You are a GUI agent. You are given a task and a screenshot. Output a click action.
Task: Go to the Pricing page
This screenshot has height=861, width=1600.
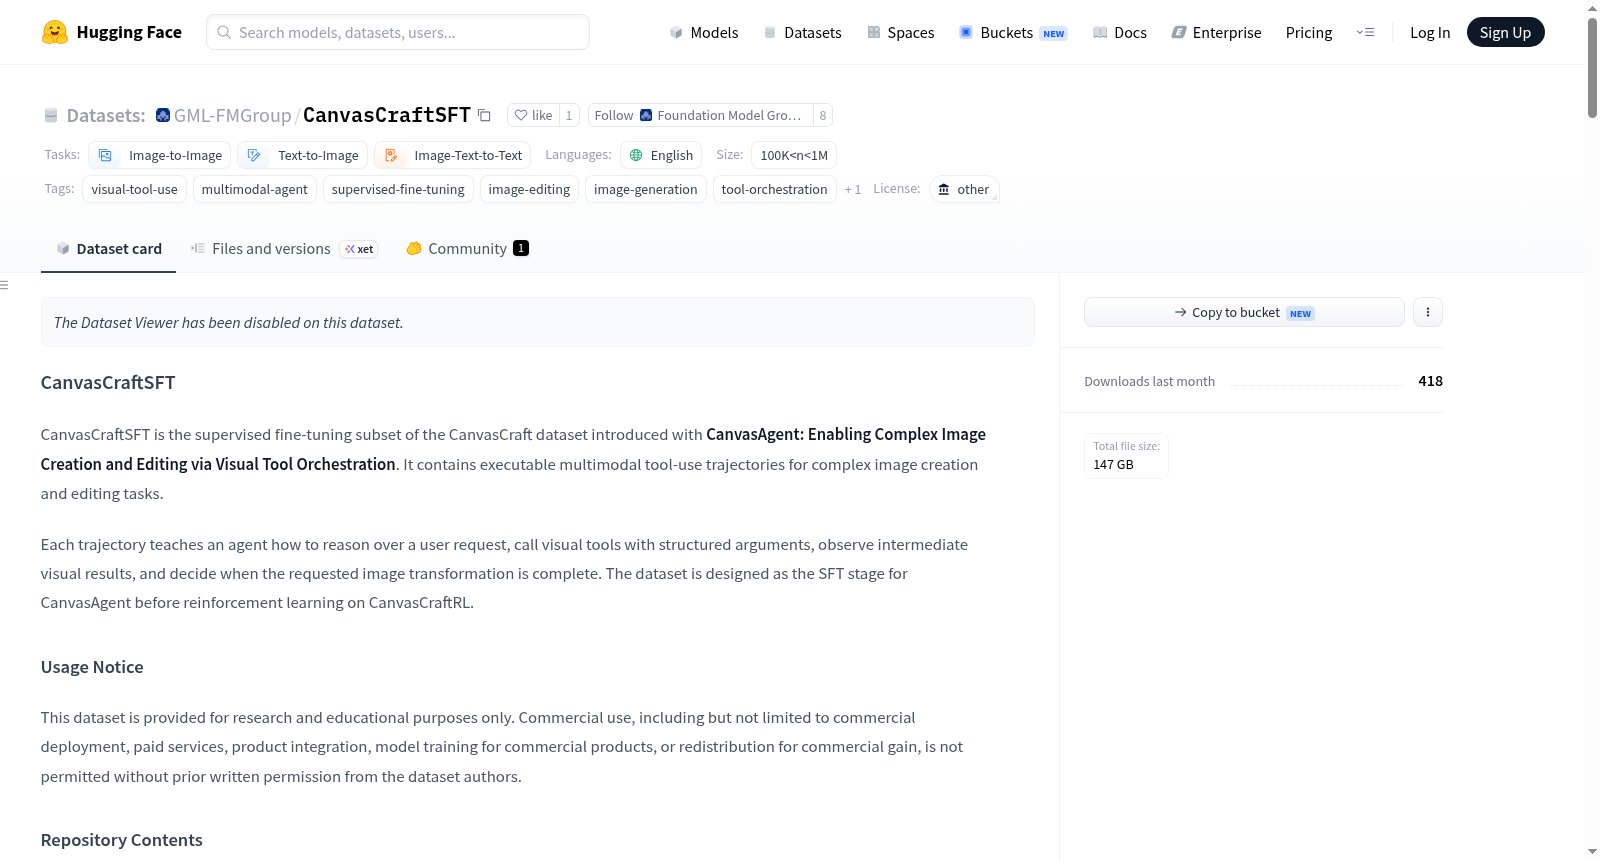[1309, 32]
